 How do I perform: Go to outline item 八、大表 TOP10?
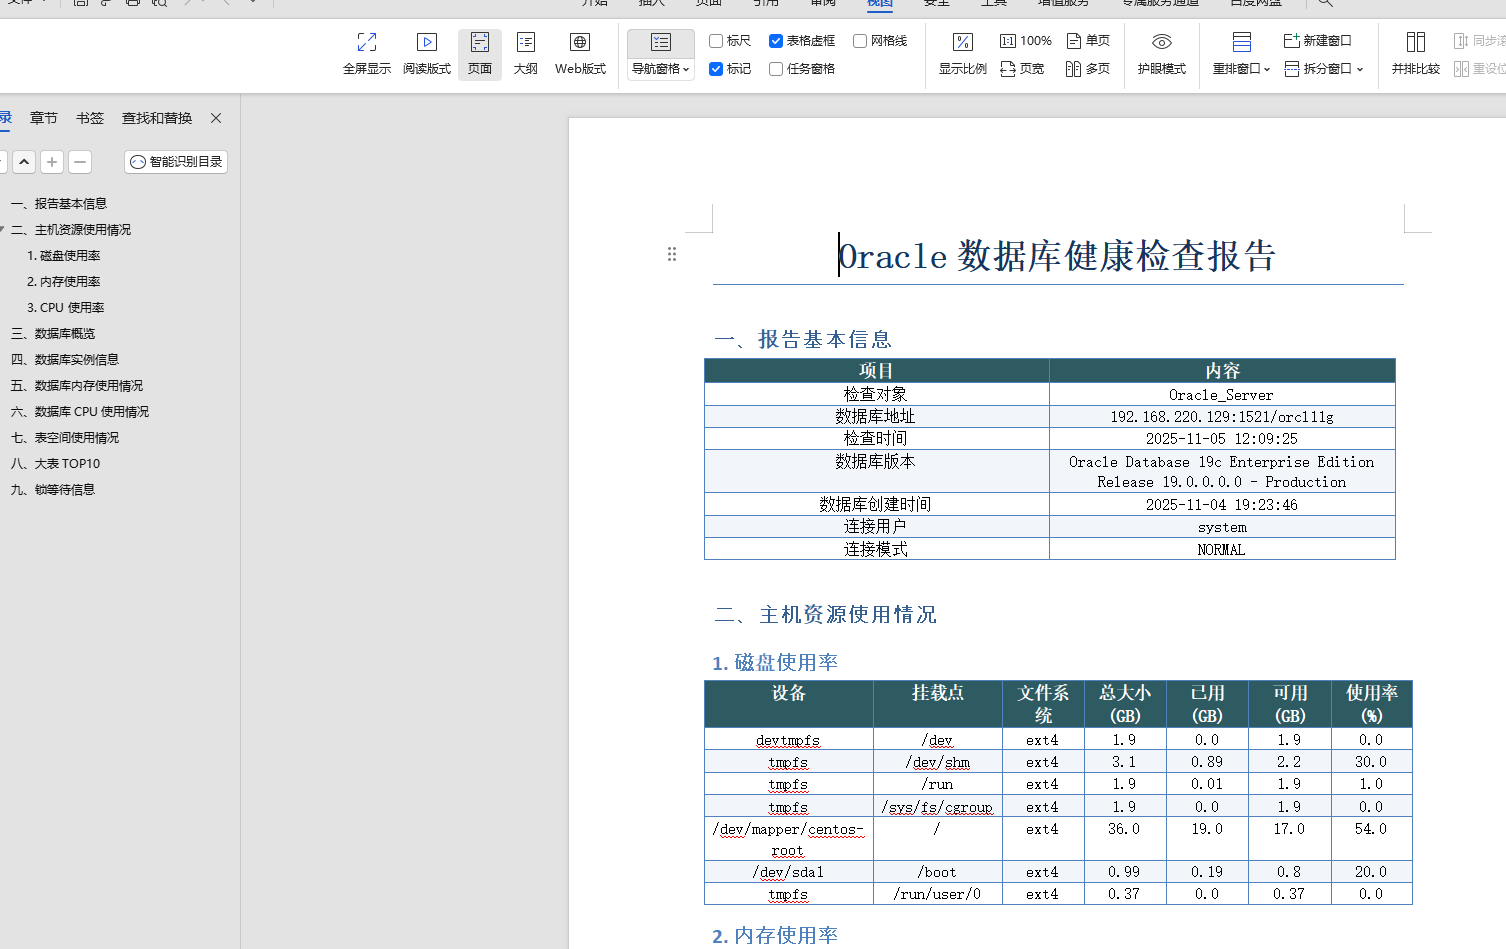[56, 464]
